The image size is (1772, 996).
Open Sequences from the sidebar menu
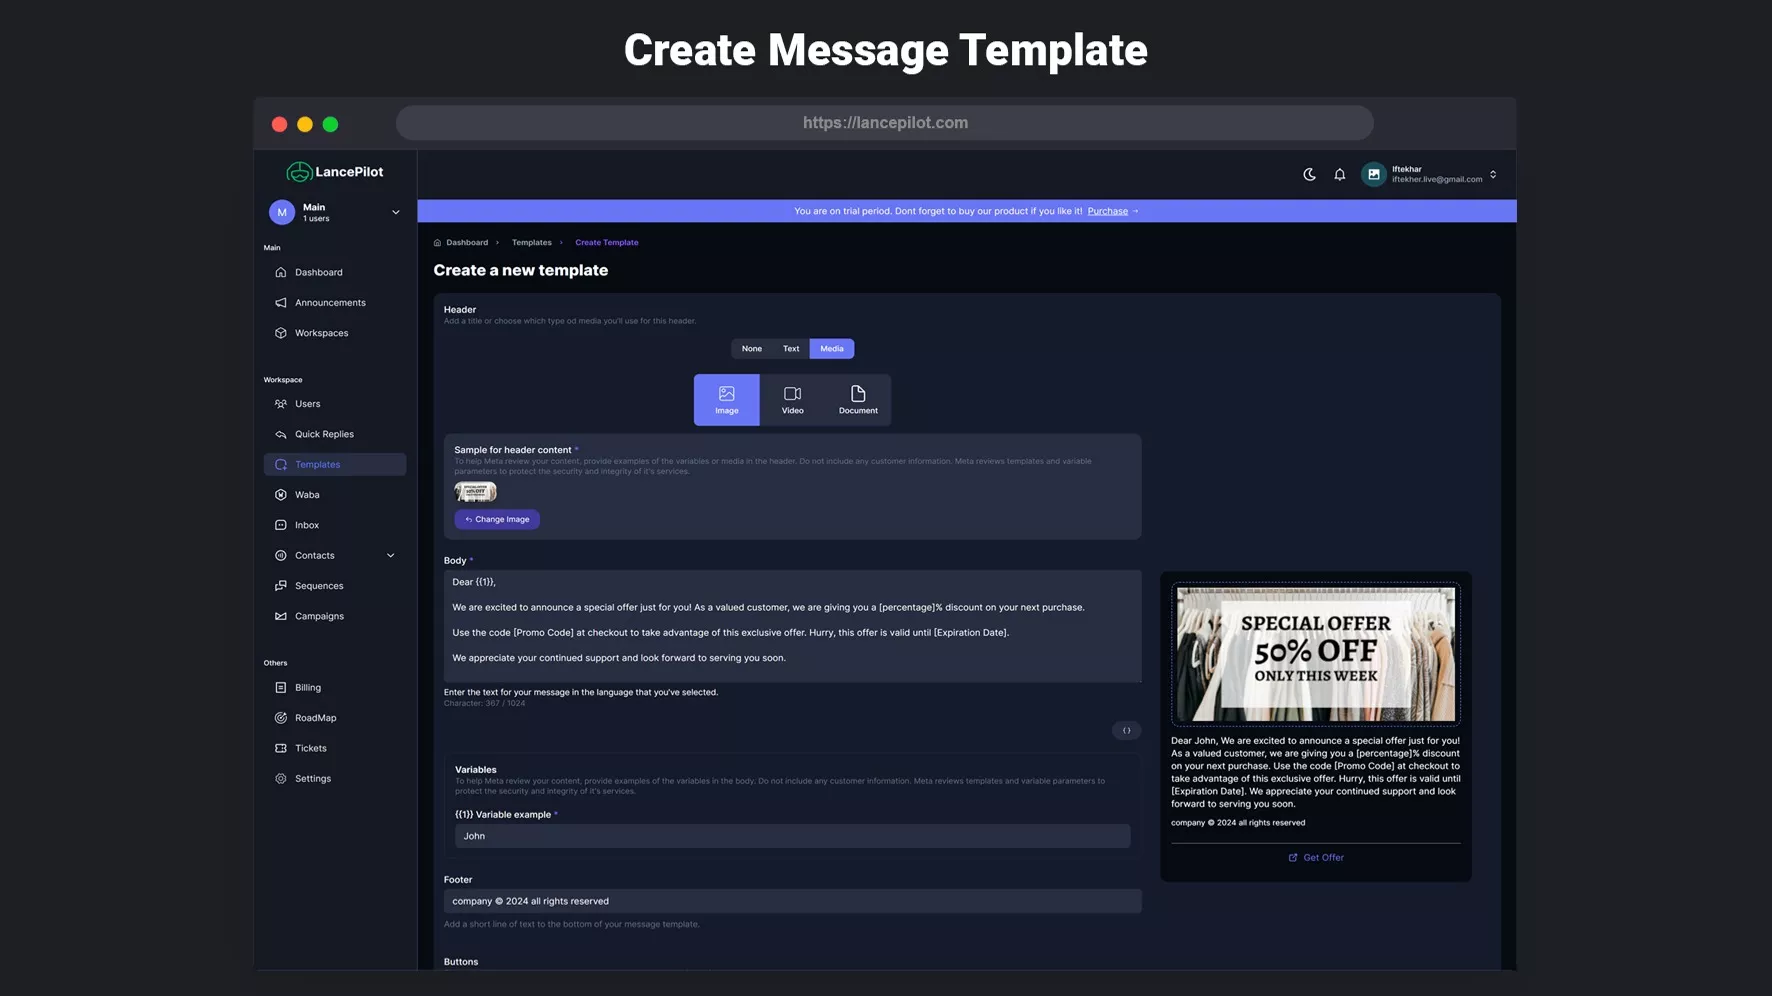point(319,586)
